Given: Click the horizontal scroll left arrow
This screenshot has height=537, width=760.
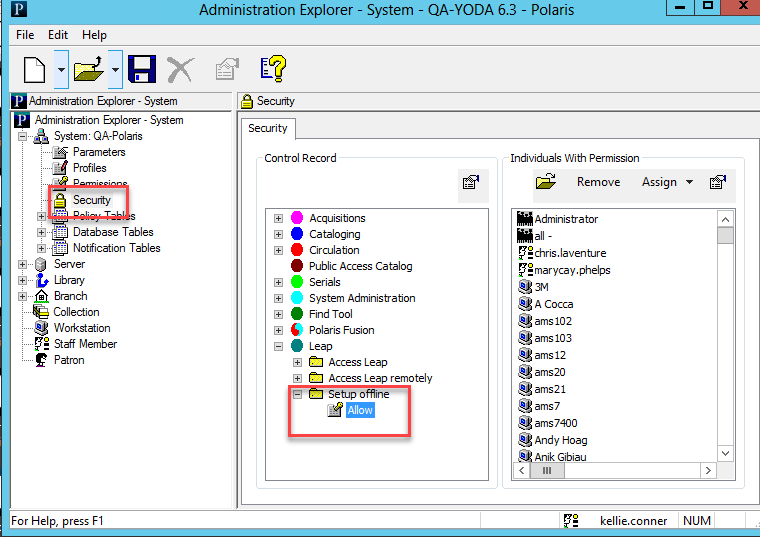Looking at the screenshot, I should [x=522, y=470].
